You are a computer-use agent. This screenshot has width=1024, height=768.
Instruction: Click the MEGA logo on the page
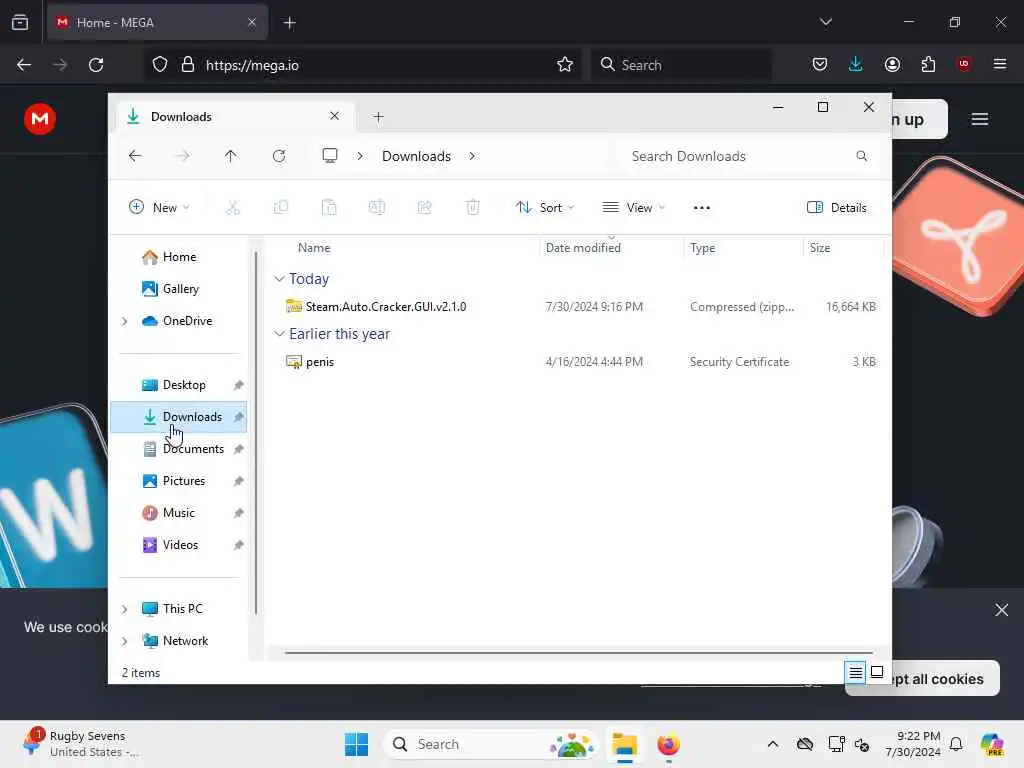tap(40, 119)
